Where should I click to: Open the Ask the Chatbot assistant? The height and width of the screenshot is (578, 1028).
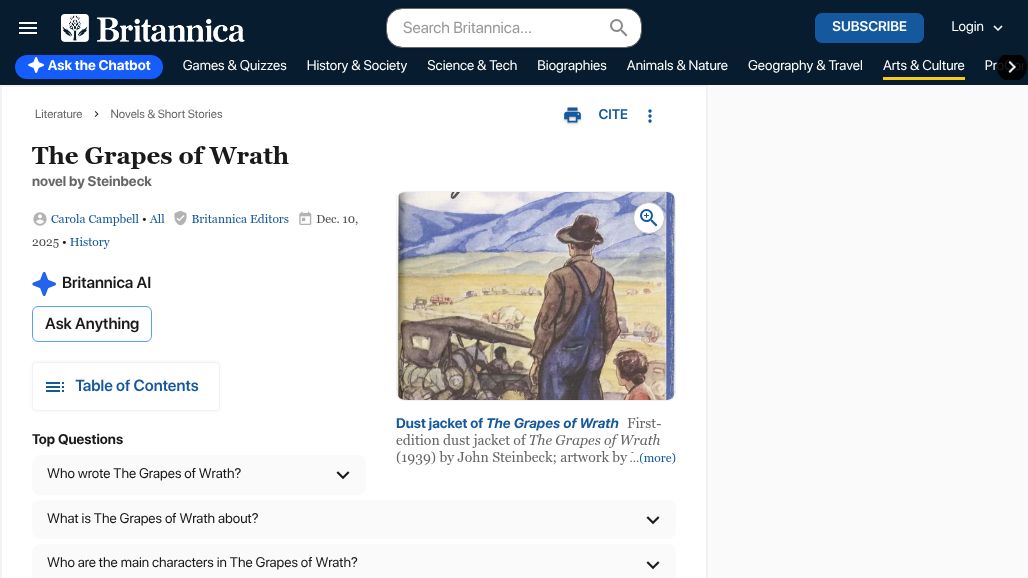point(88,66)
